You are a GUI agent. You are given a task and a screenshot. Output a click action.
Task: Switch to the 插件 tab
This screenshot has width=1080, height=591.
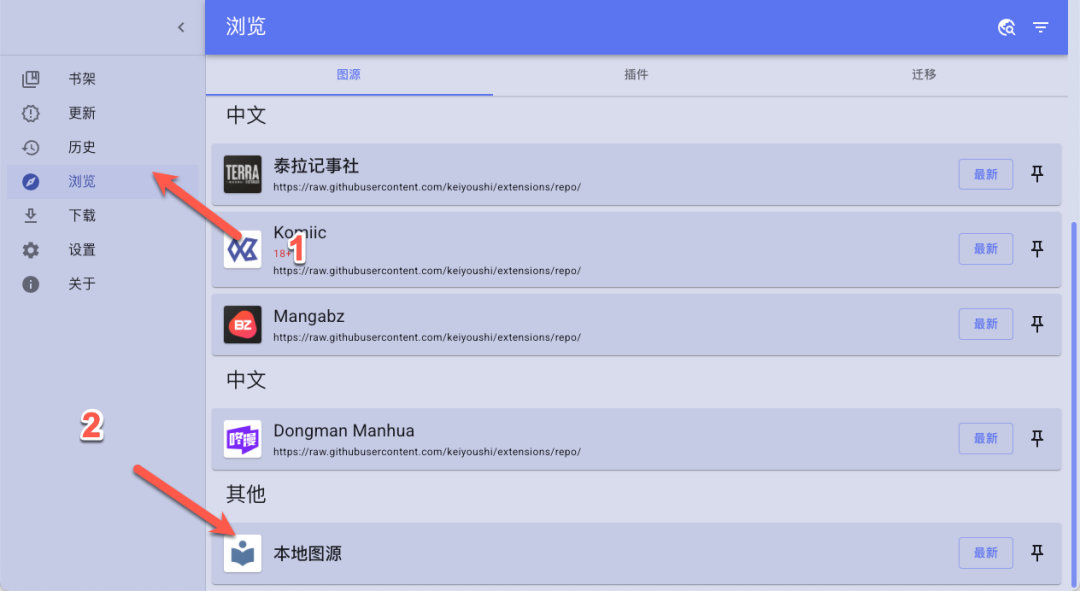pyautogui.click(x=636, y=73)
